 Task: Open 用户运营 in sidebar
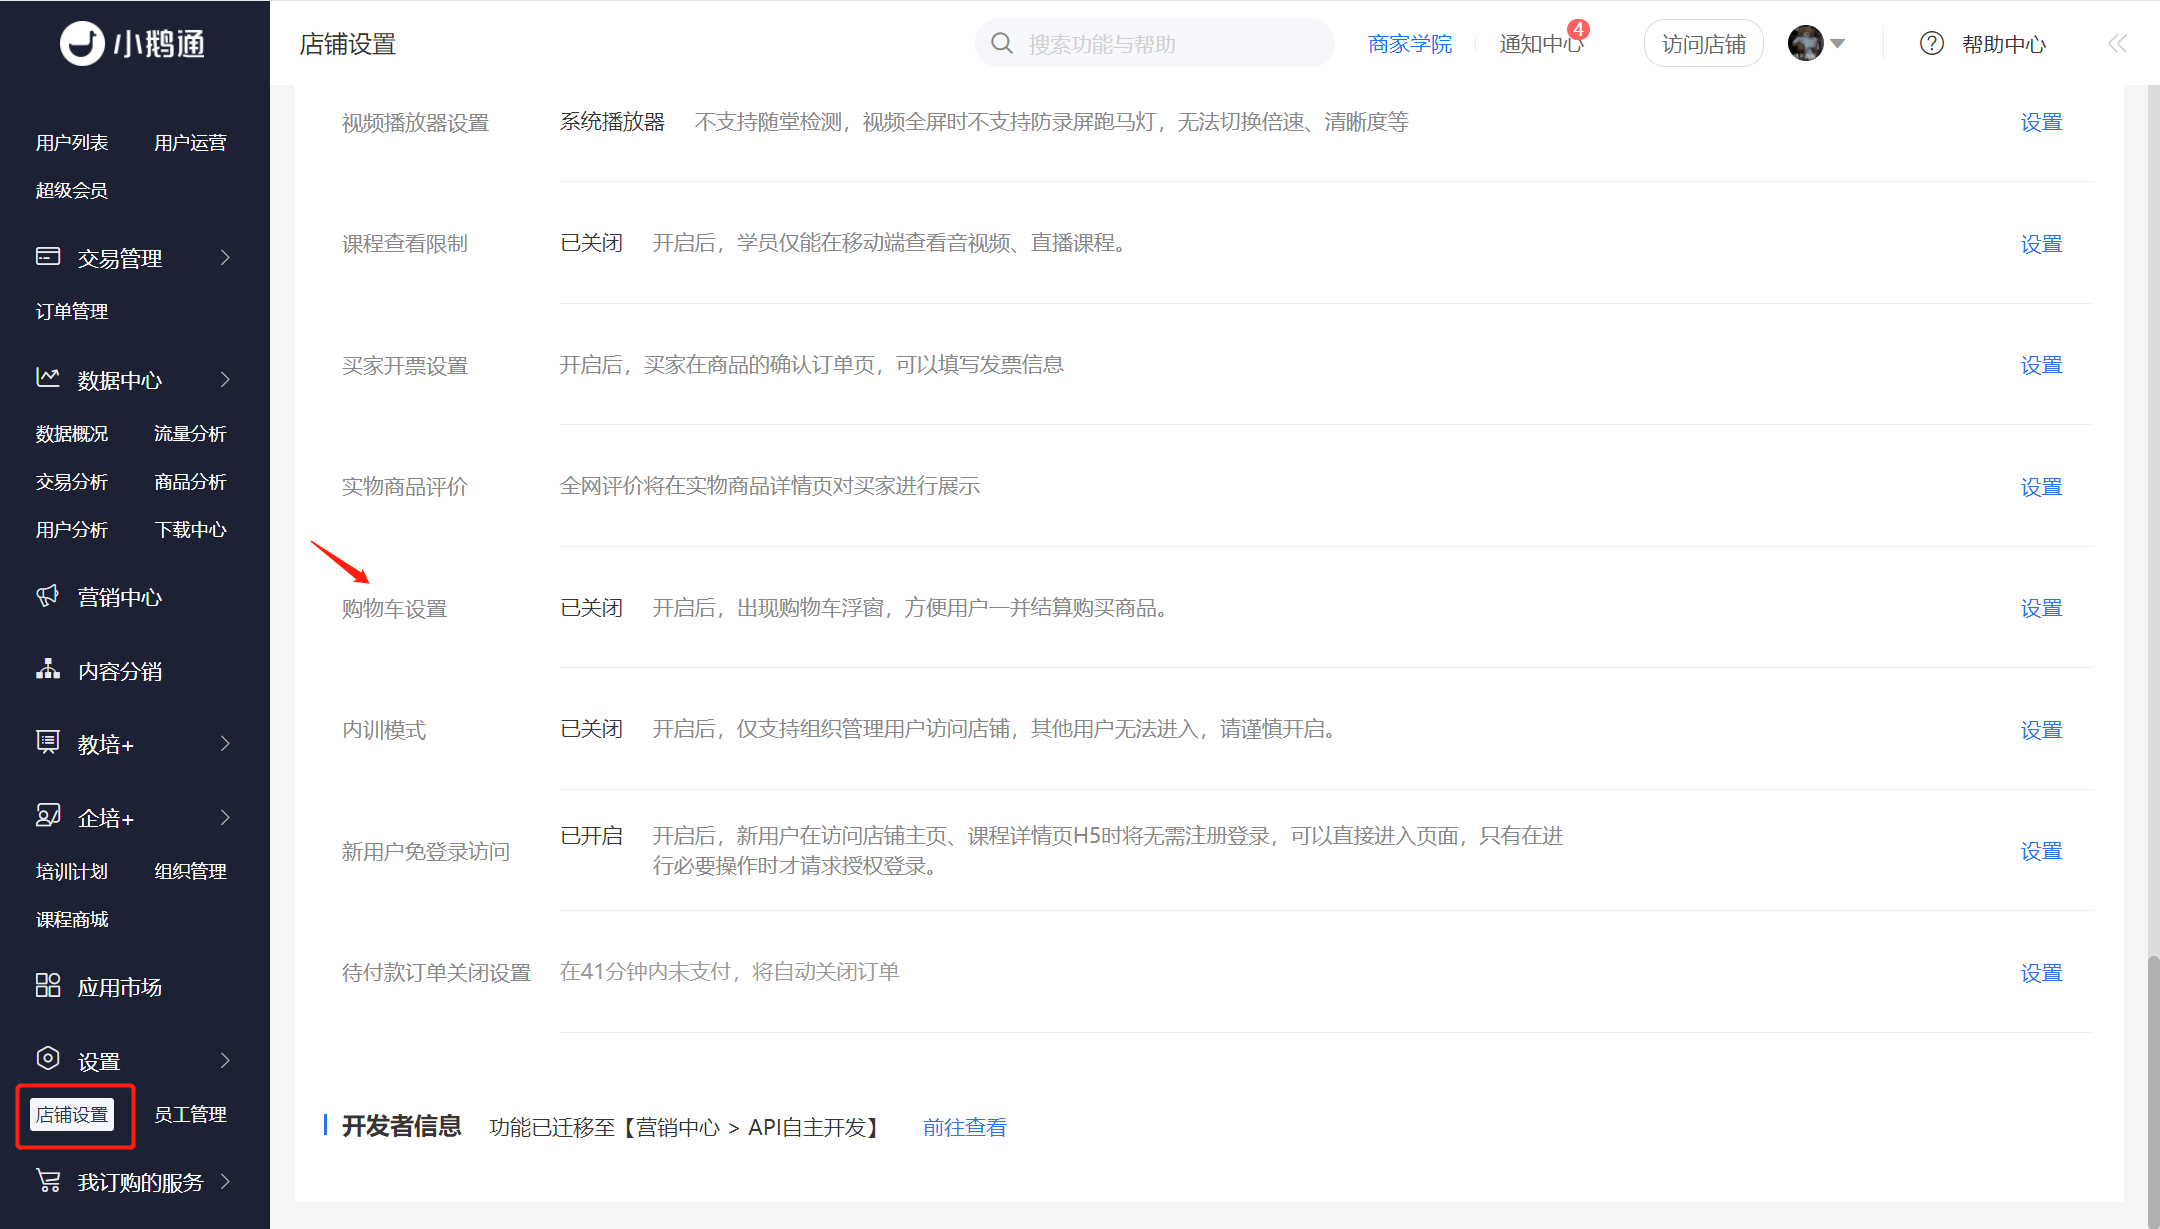[190, 143]
